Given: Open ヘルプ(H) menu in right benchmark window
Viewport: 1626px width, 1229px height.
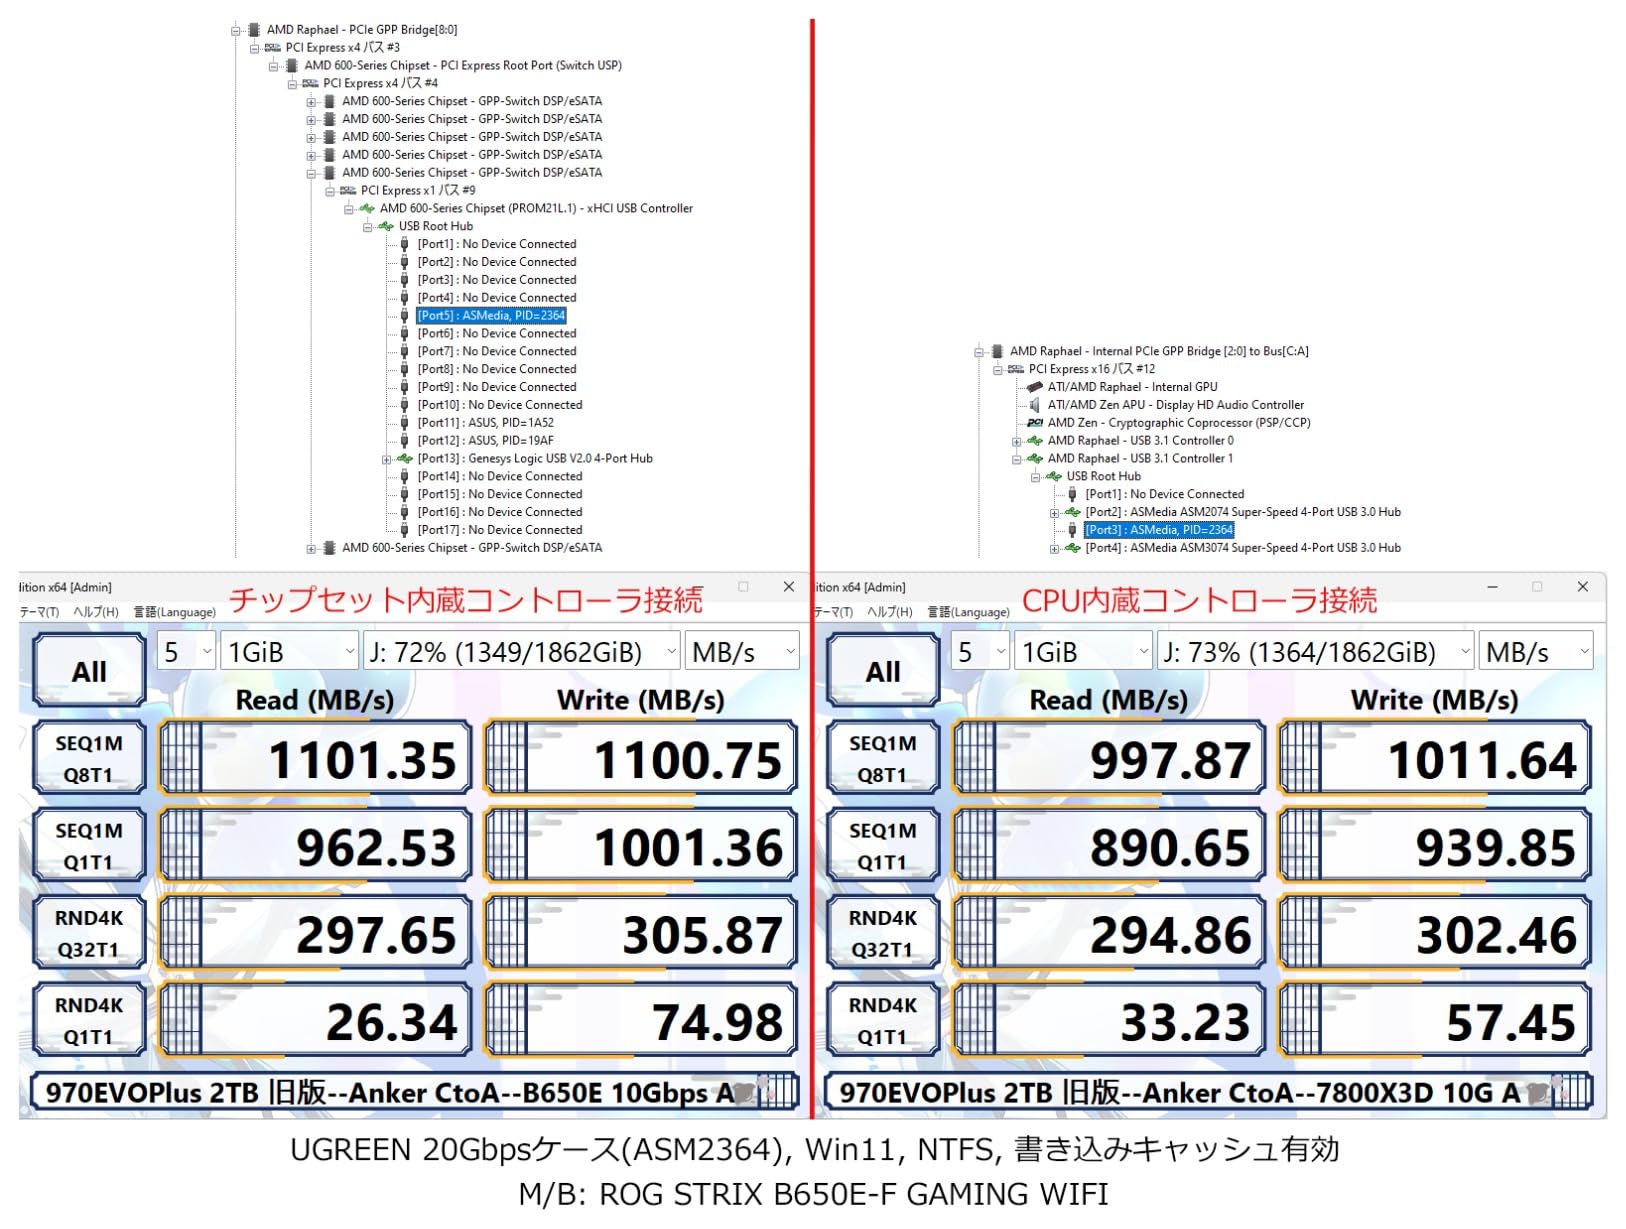Looking at the screenshot, I should (x=890, y=612).
